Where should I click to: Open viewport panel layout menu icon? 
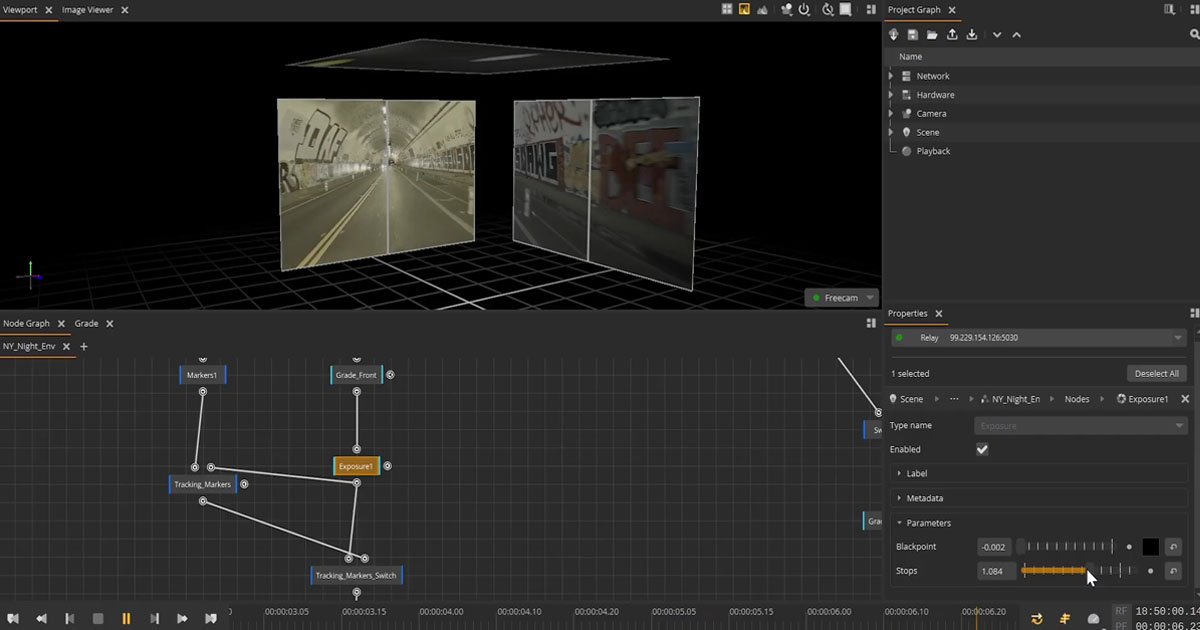pyautogui.click(x=871, y=9)
